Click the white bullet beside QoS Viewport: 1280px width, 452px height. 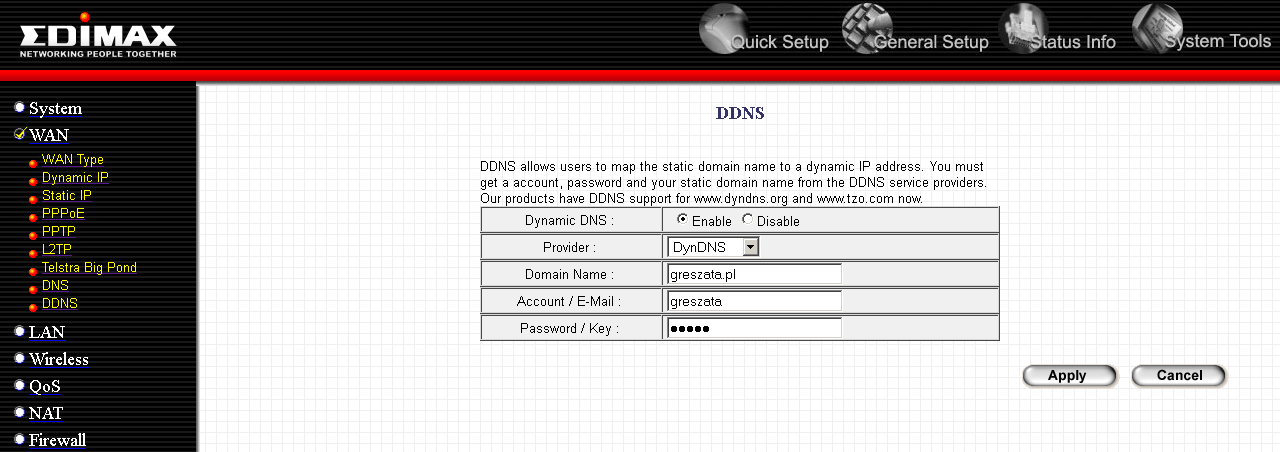coord(19,384)
